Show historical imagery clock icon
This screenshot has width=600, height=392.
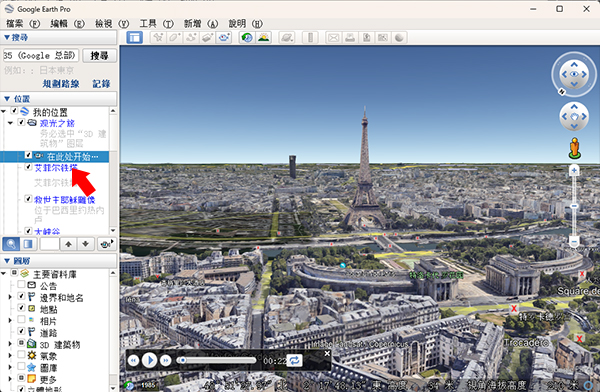pos(247,38)
